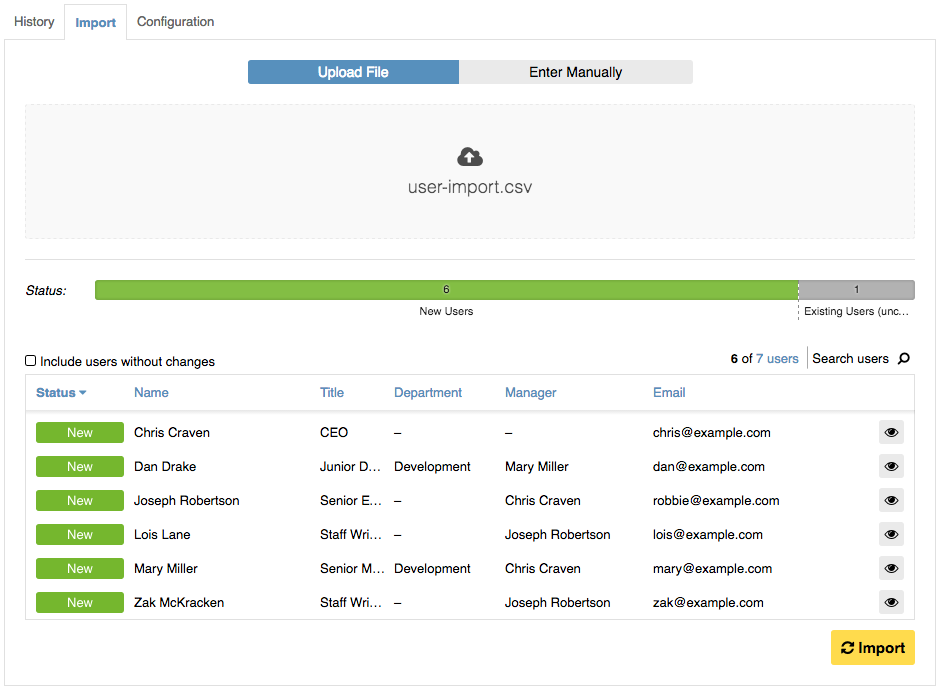
Task: Open the History tab
Action: click(x=34, y=22)
